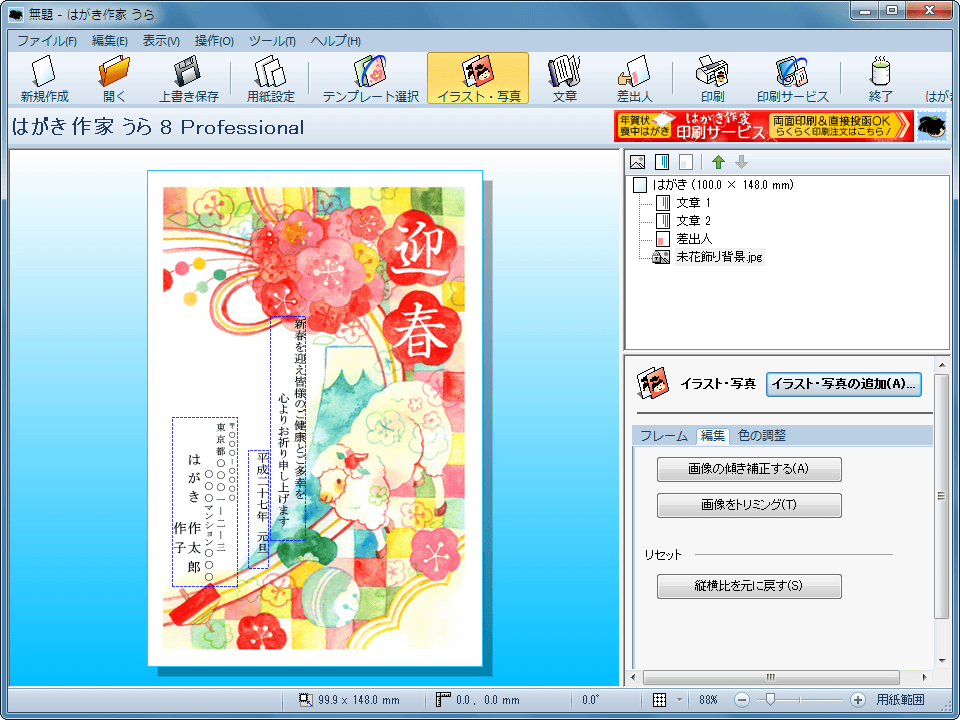Screen dimensions: 960x720
Task: Open the 操作(O) menu
Action: coord(214,41)
